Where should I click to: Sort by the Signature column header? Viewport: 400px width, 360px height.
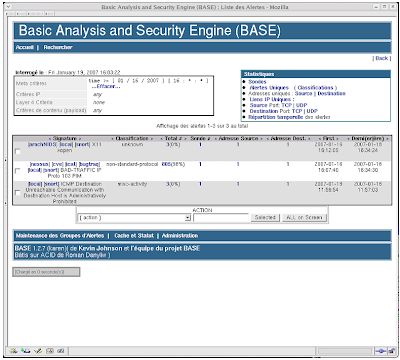65,138
